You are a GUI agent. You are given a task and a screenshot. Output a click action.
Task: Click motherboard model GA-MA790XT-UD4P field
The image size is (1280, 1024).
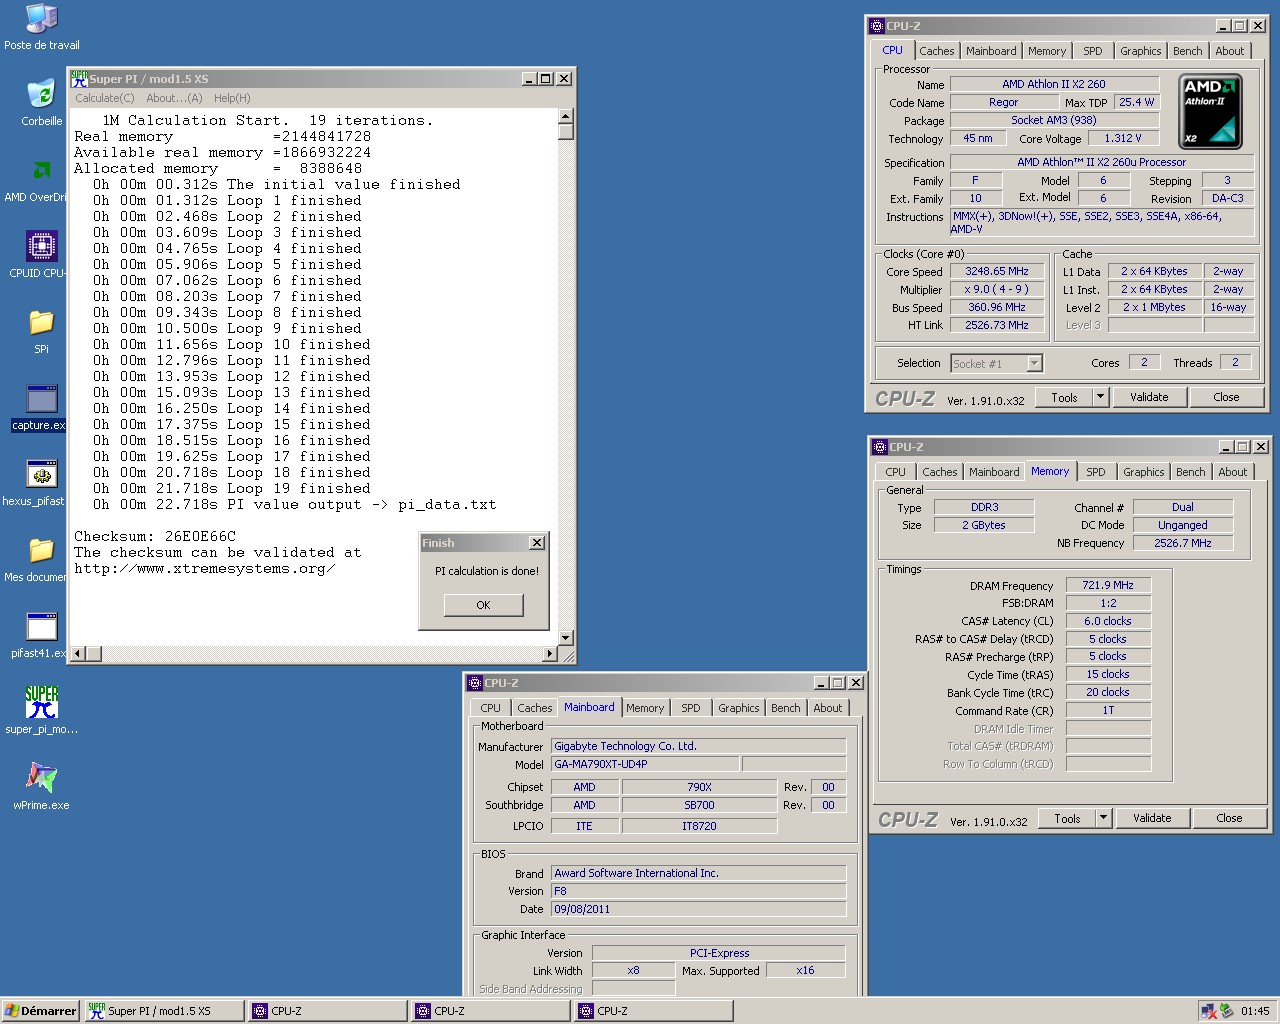645,764
